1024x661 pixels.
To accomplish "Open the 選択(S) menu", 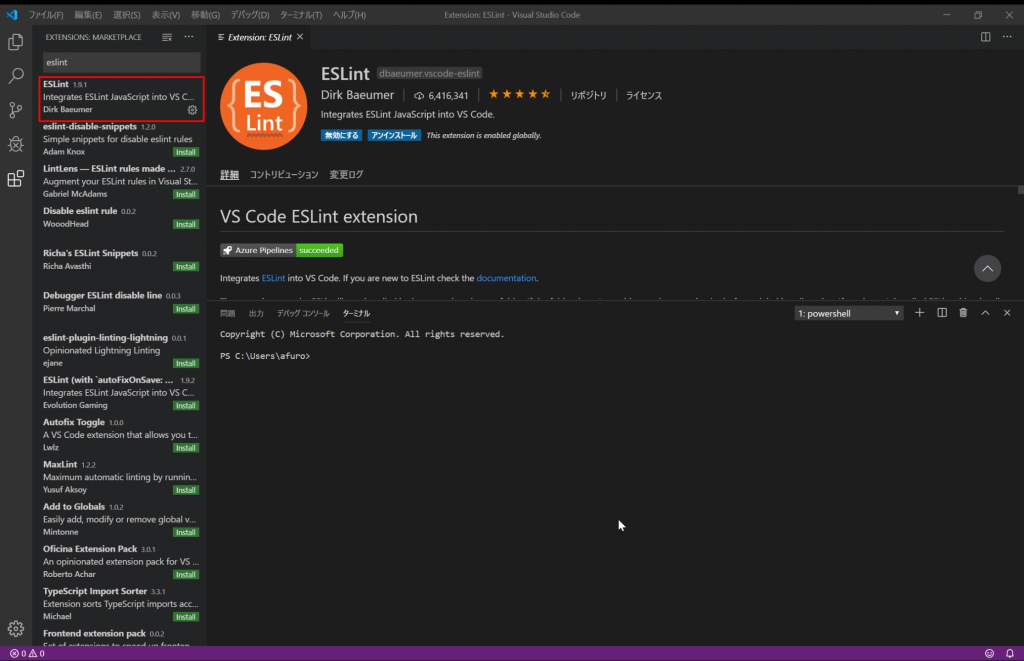I will tap(127, 14).
